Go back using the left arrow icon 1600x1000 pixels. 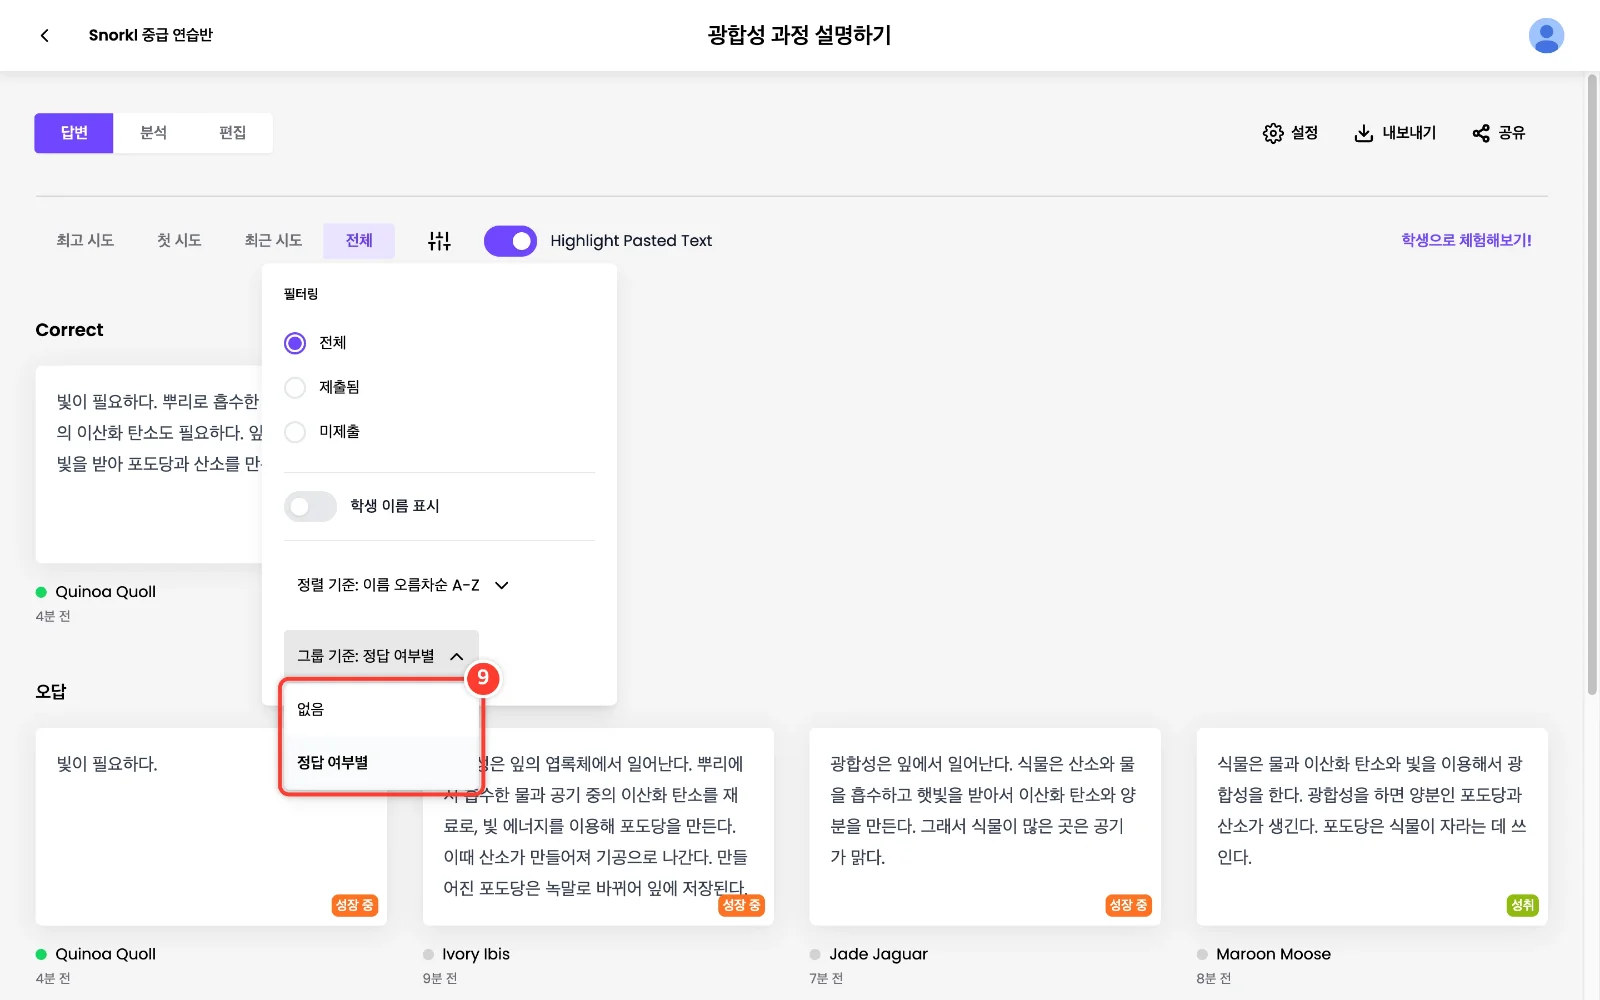tap(44, 35)
